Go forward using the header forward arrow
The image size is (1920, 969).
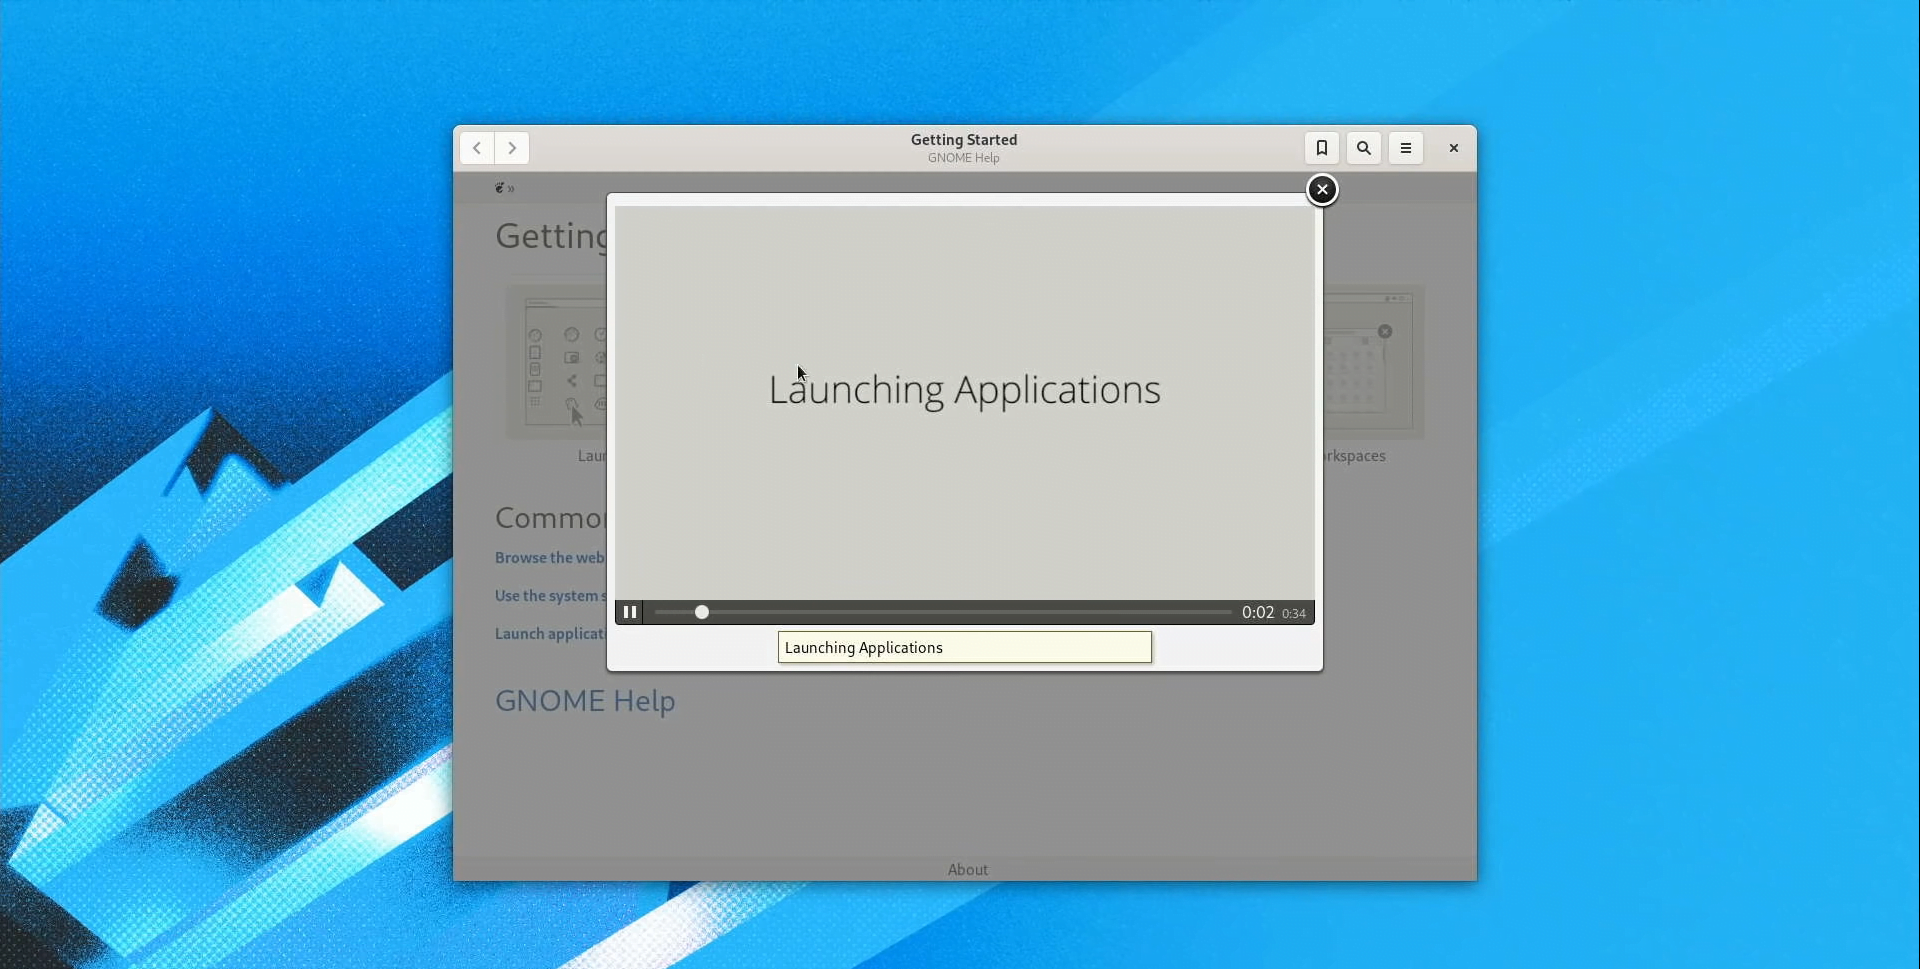[x=512, y=148]
